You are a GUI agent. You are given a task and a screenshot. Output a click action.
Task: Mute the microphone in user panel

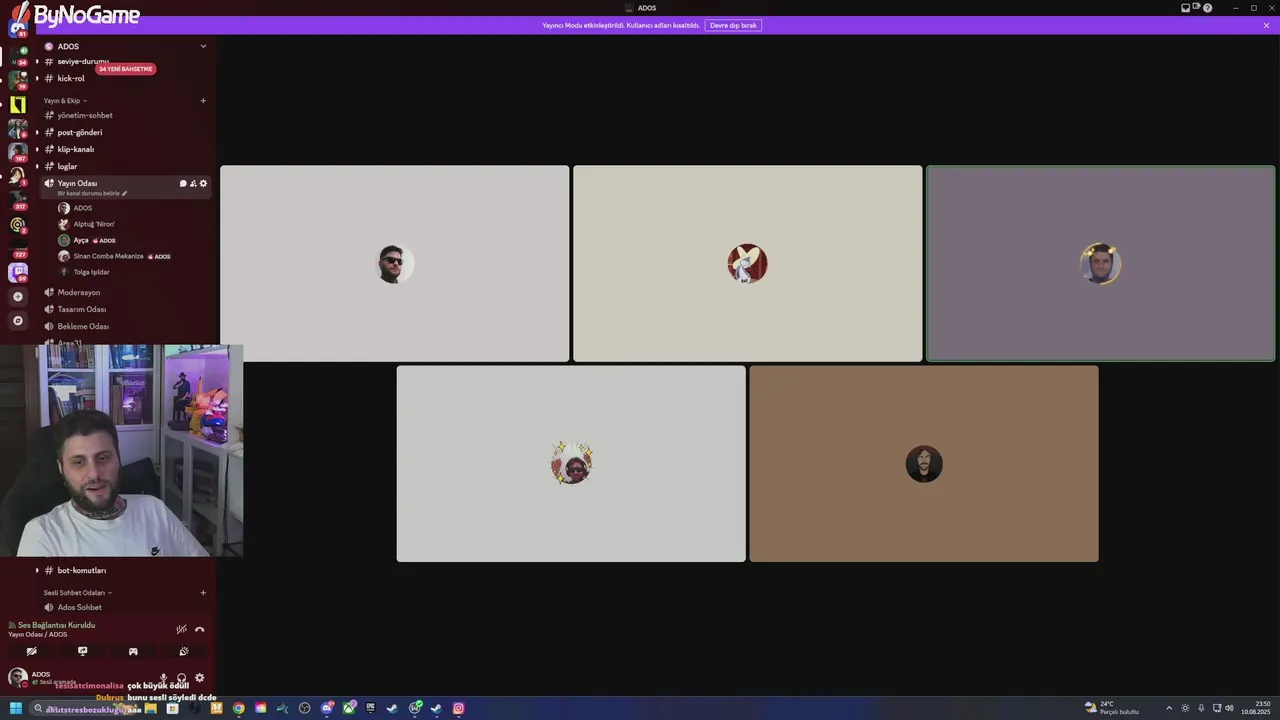(164, 678)
